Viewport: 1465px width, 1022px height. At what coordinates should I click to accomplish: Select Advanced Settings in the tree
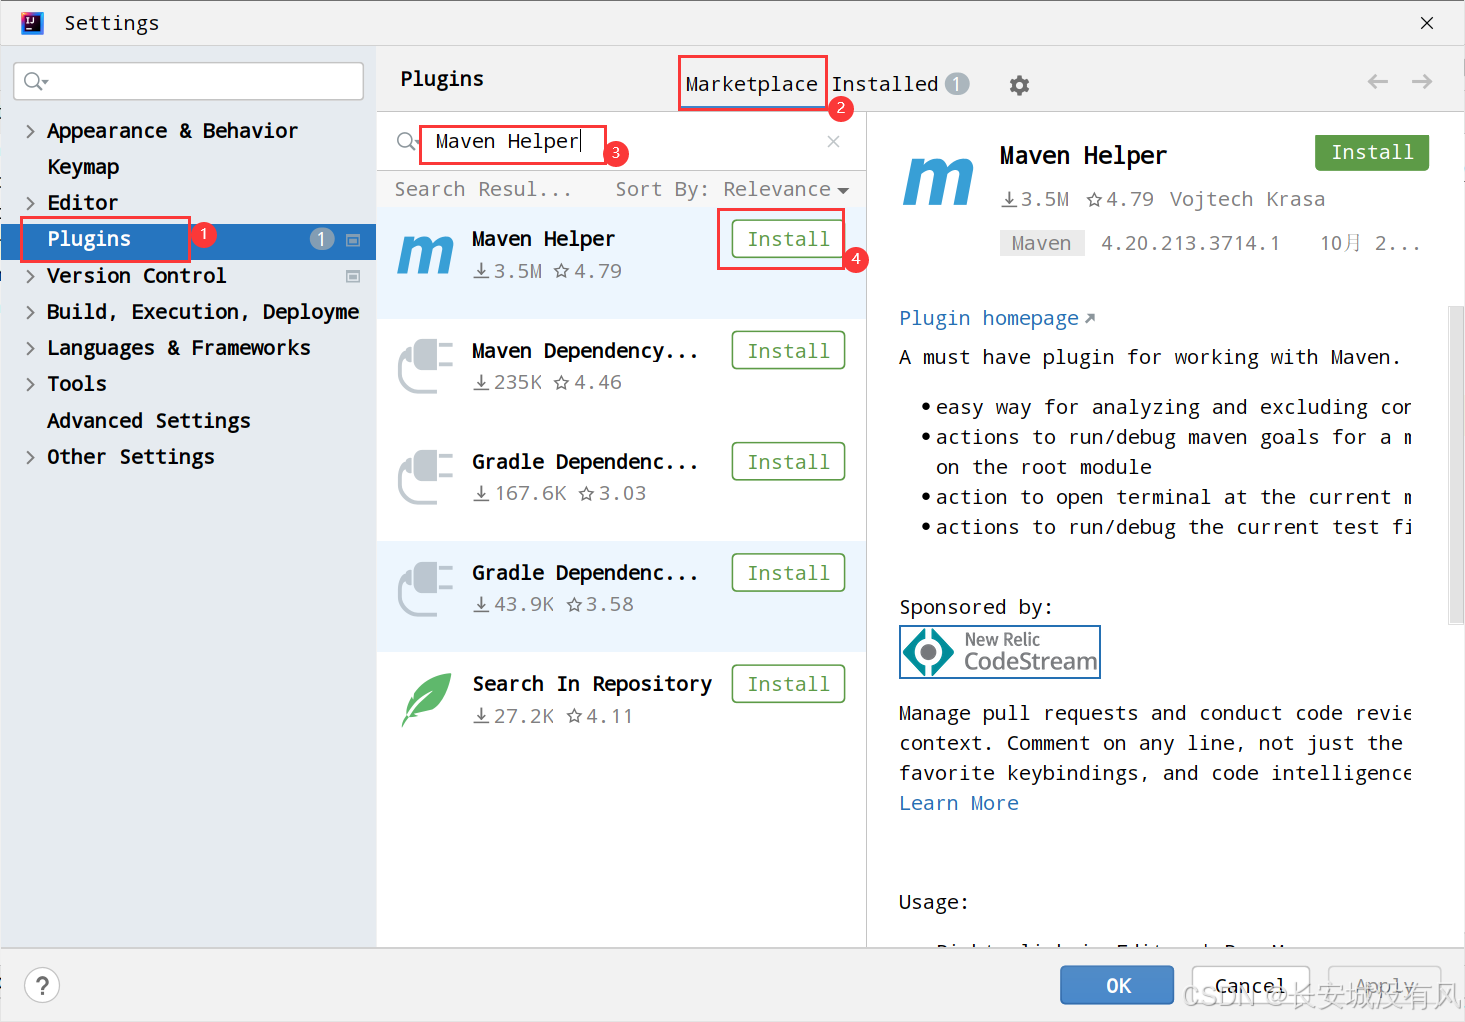(x=148, y=421)
